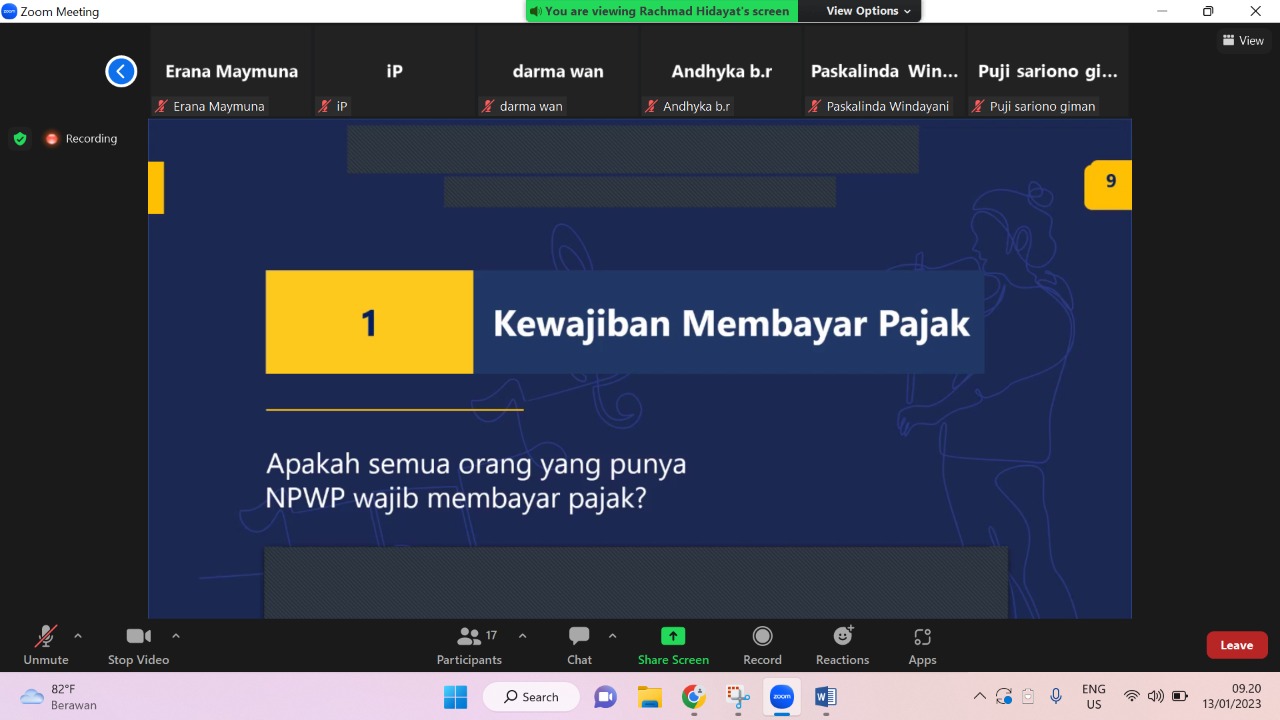Image resolution: width=1280 pixels, height=720 pixels.
Task: Click the green encryption shield icon
Action: pyautogui.click(x=20, y=139)
